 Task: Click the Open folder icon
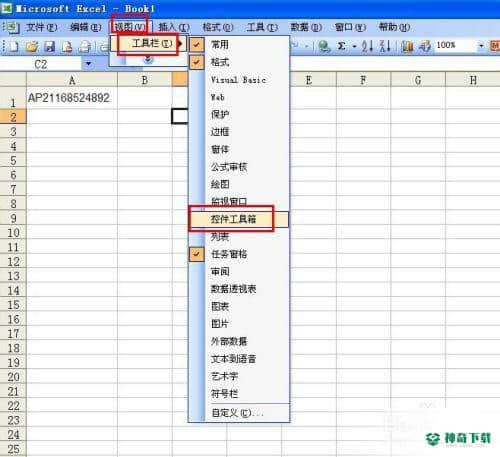point(32,46)
